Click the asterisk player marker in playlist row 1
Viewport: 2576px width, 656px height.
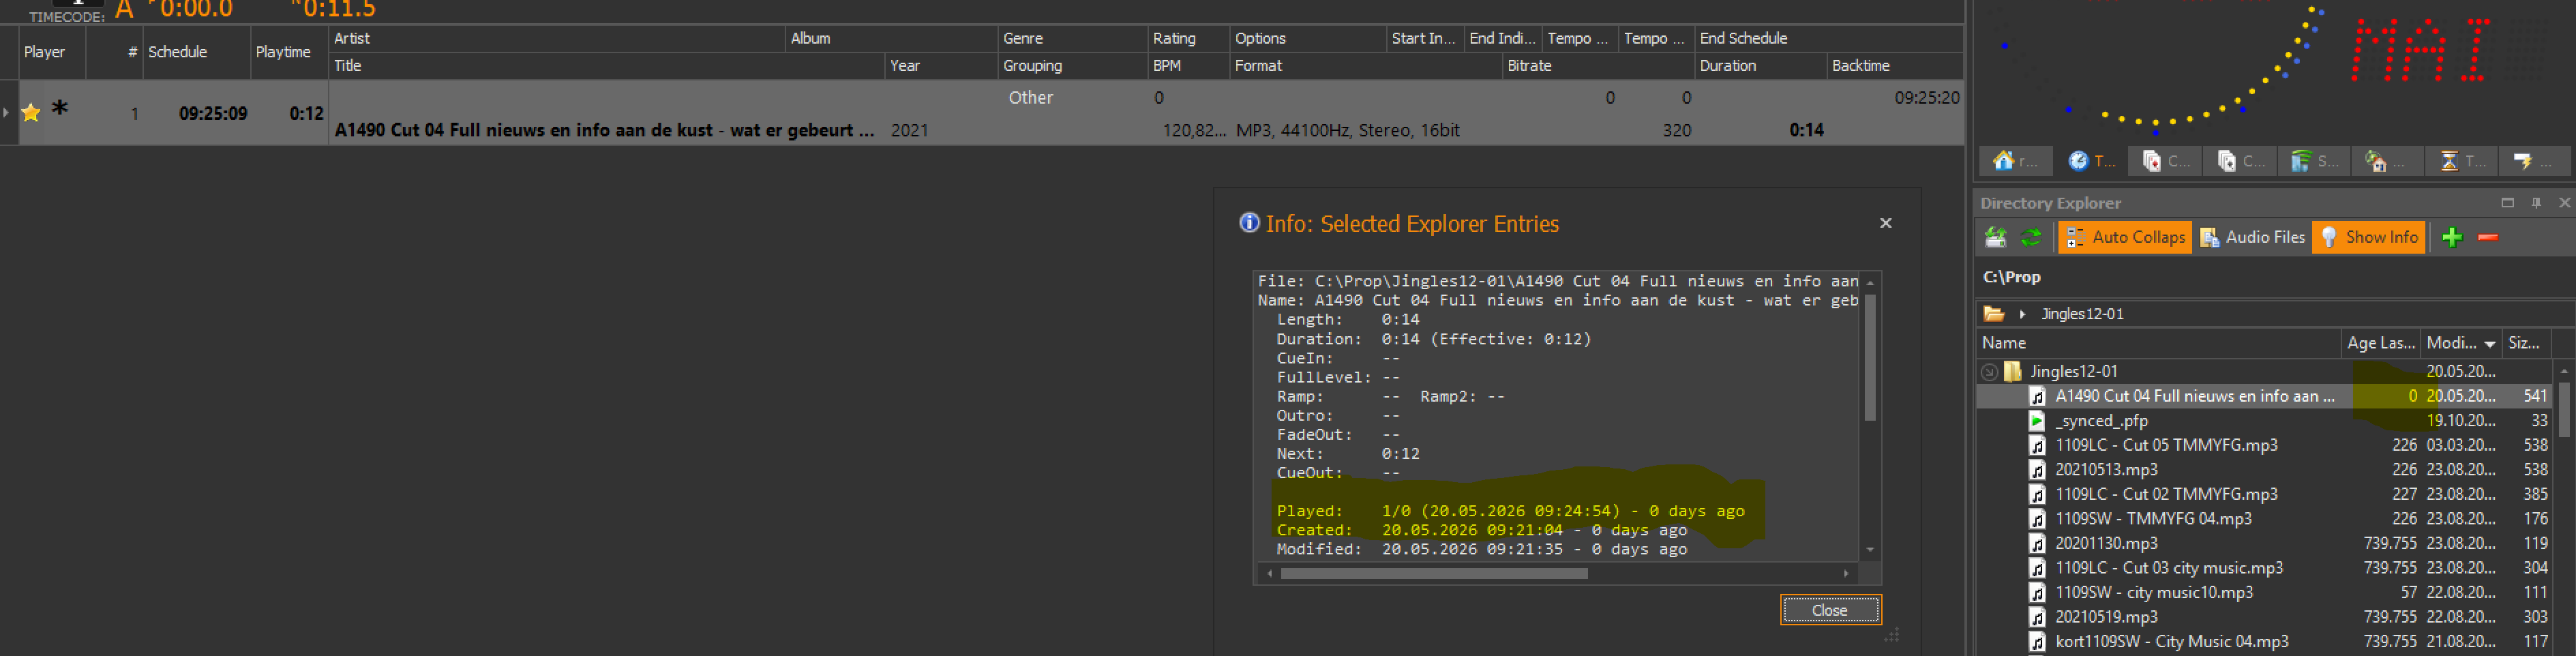(60, 109)
